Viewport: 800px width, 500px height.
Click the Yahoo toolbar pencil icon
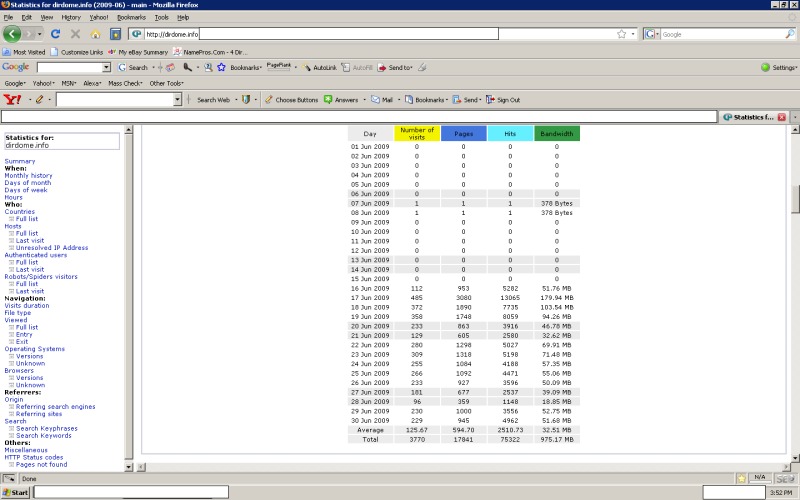coord(39,99)
